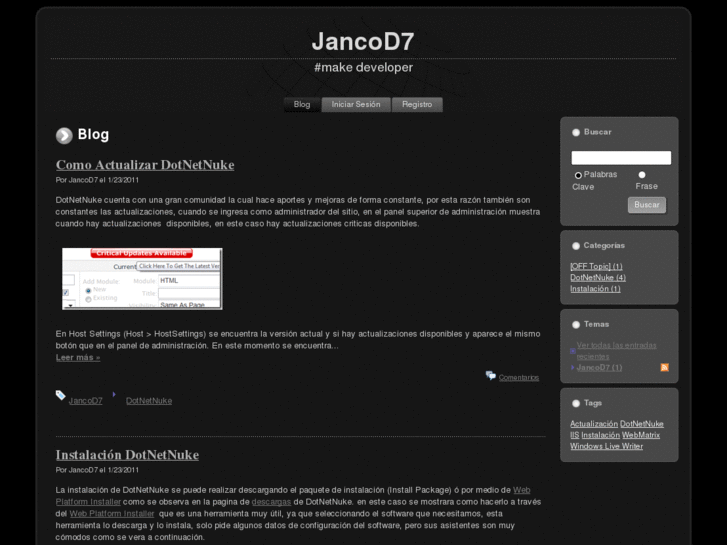Click the 'Leer más »' link
Screen dimensions: 727x545
coord(78,358)
